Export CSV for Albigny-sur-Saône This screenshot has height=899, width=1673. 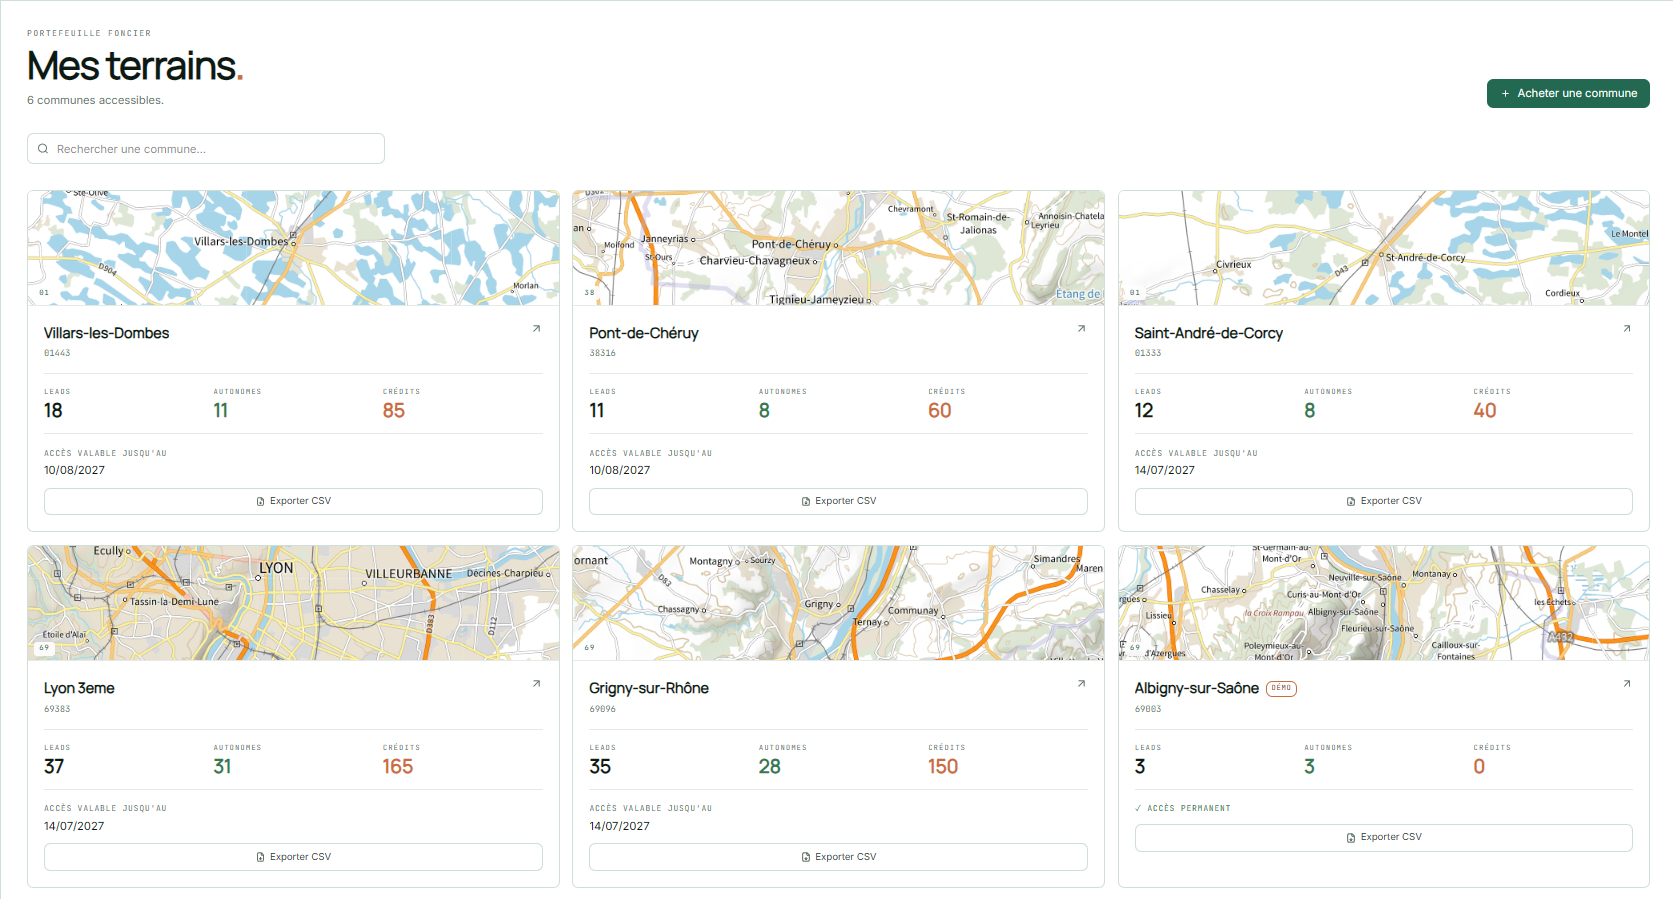(x=1384, y=837)
